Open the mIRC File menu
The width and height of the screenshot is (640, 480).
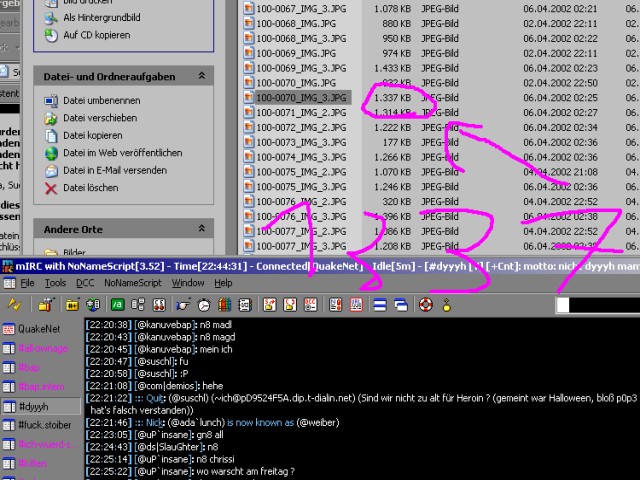(x=27, y=283)
